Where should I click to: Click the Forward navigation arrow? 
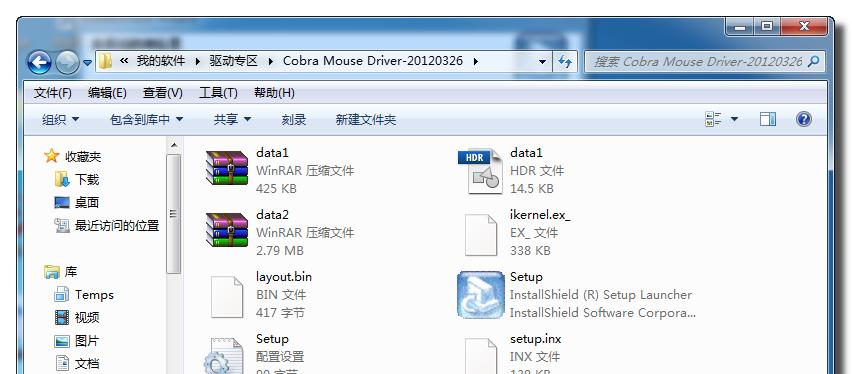click(x=67, y=63)
